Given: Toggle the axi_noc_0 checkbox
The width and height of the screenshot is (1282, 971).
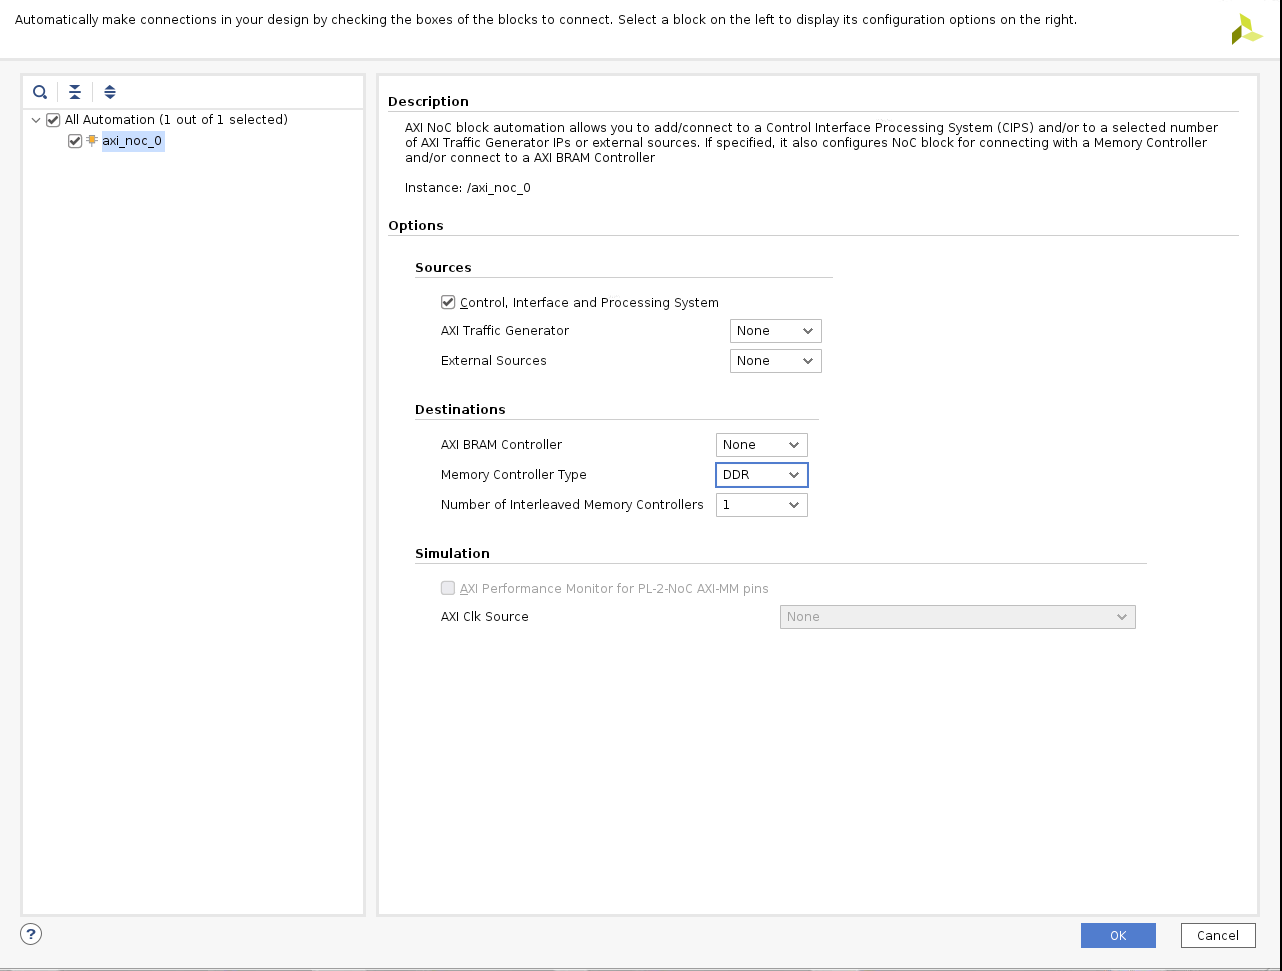Looking at the screenshot, I should (x=75, y=141).
